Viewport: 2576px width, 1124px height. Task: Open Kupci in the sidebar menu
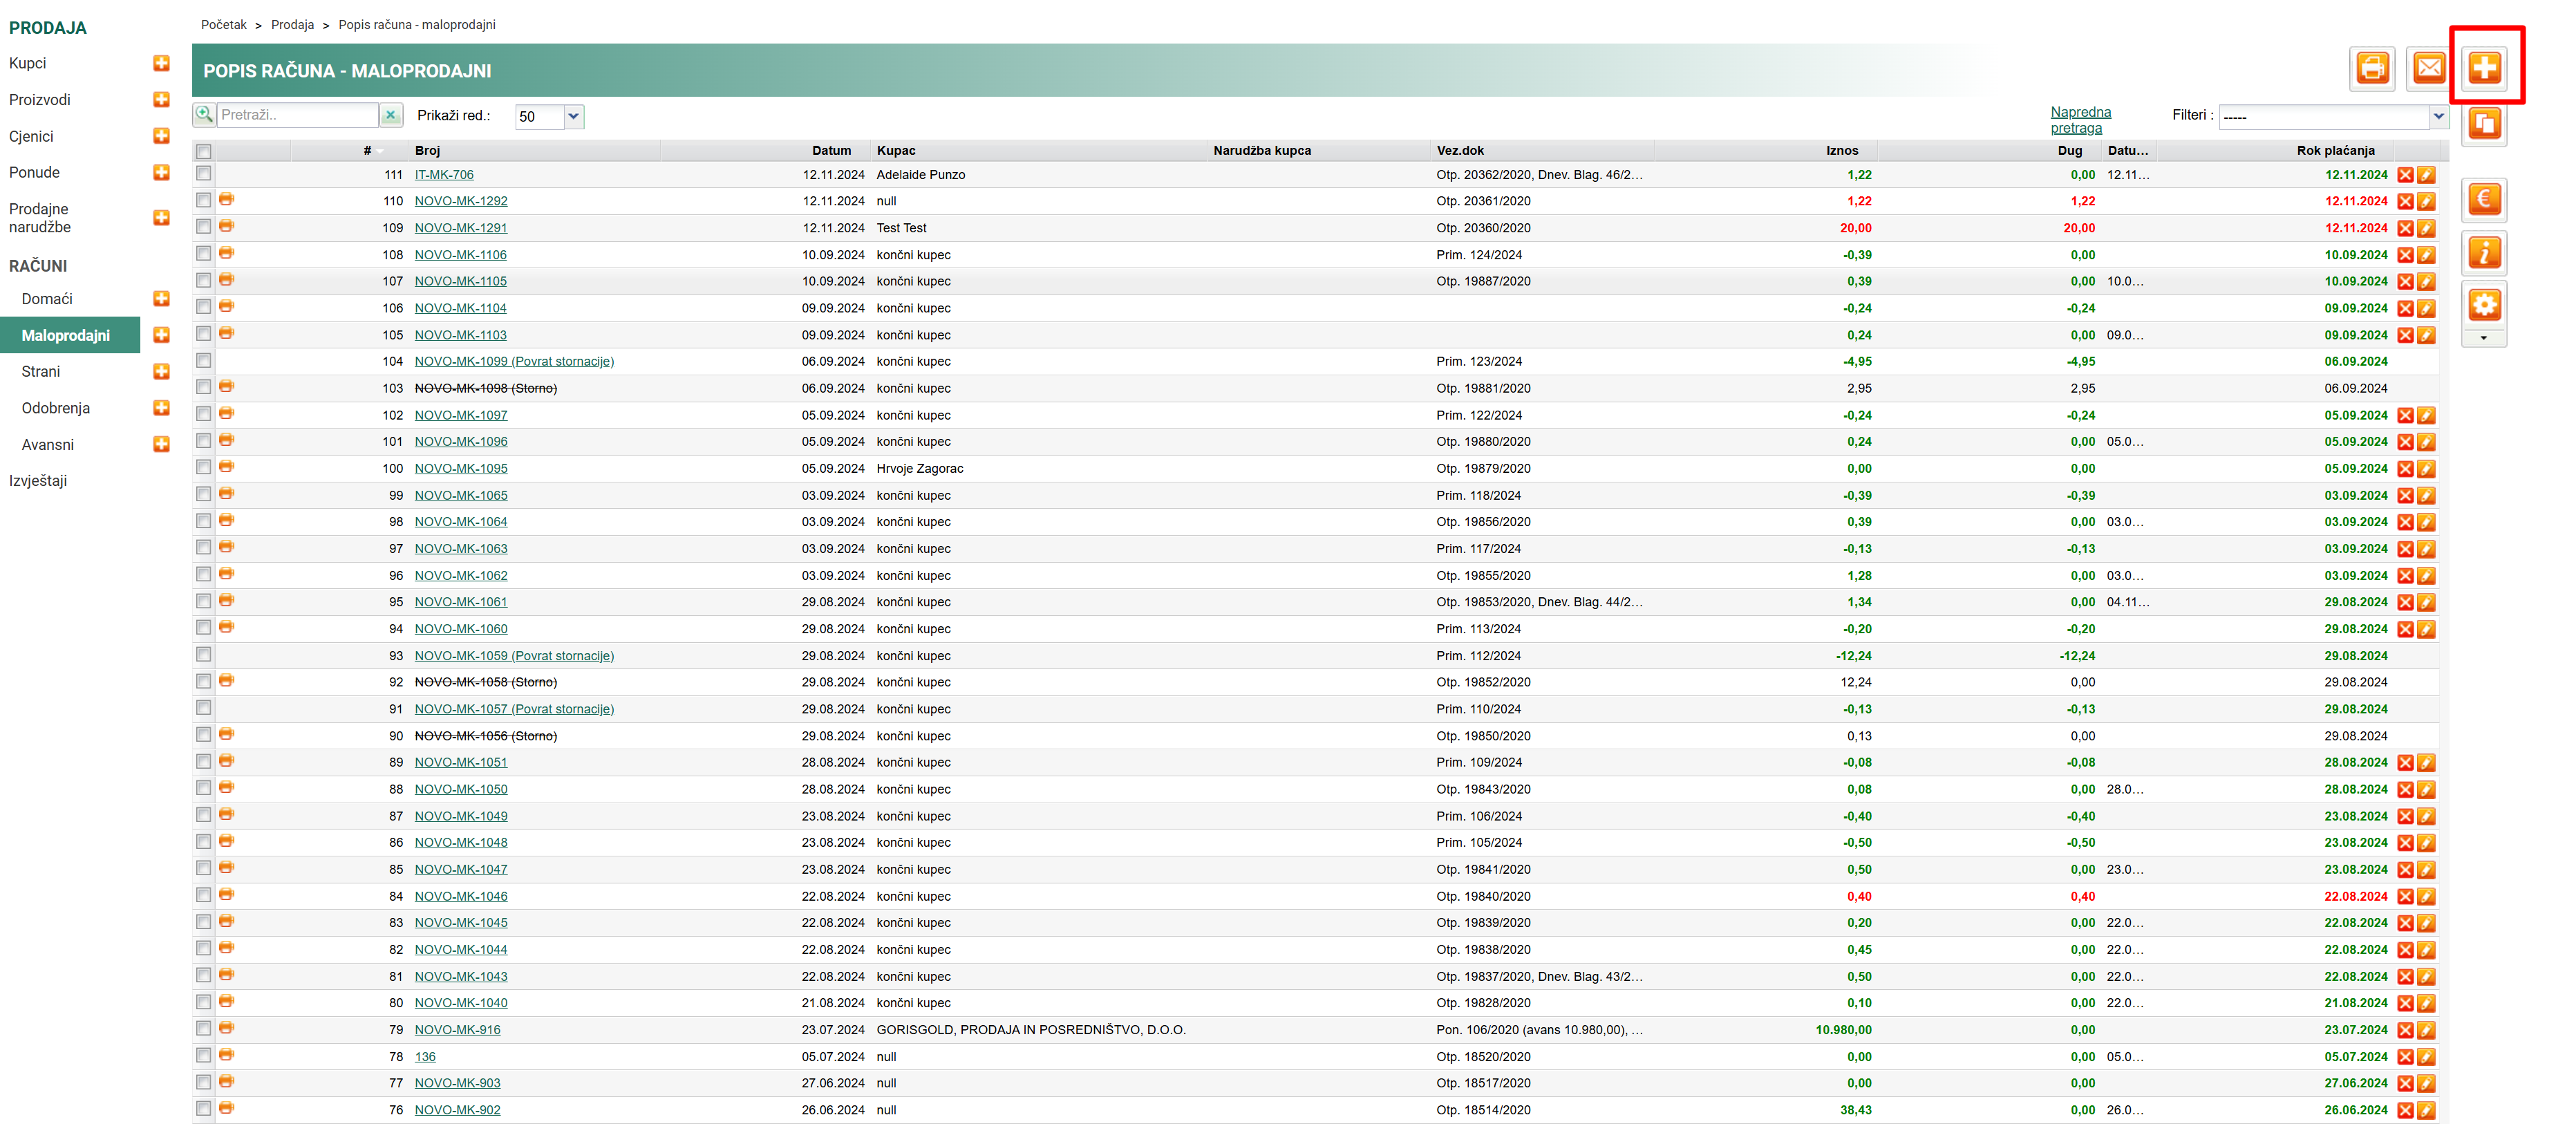[x=28, y=63]
